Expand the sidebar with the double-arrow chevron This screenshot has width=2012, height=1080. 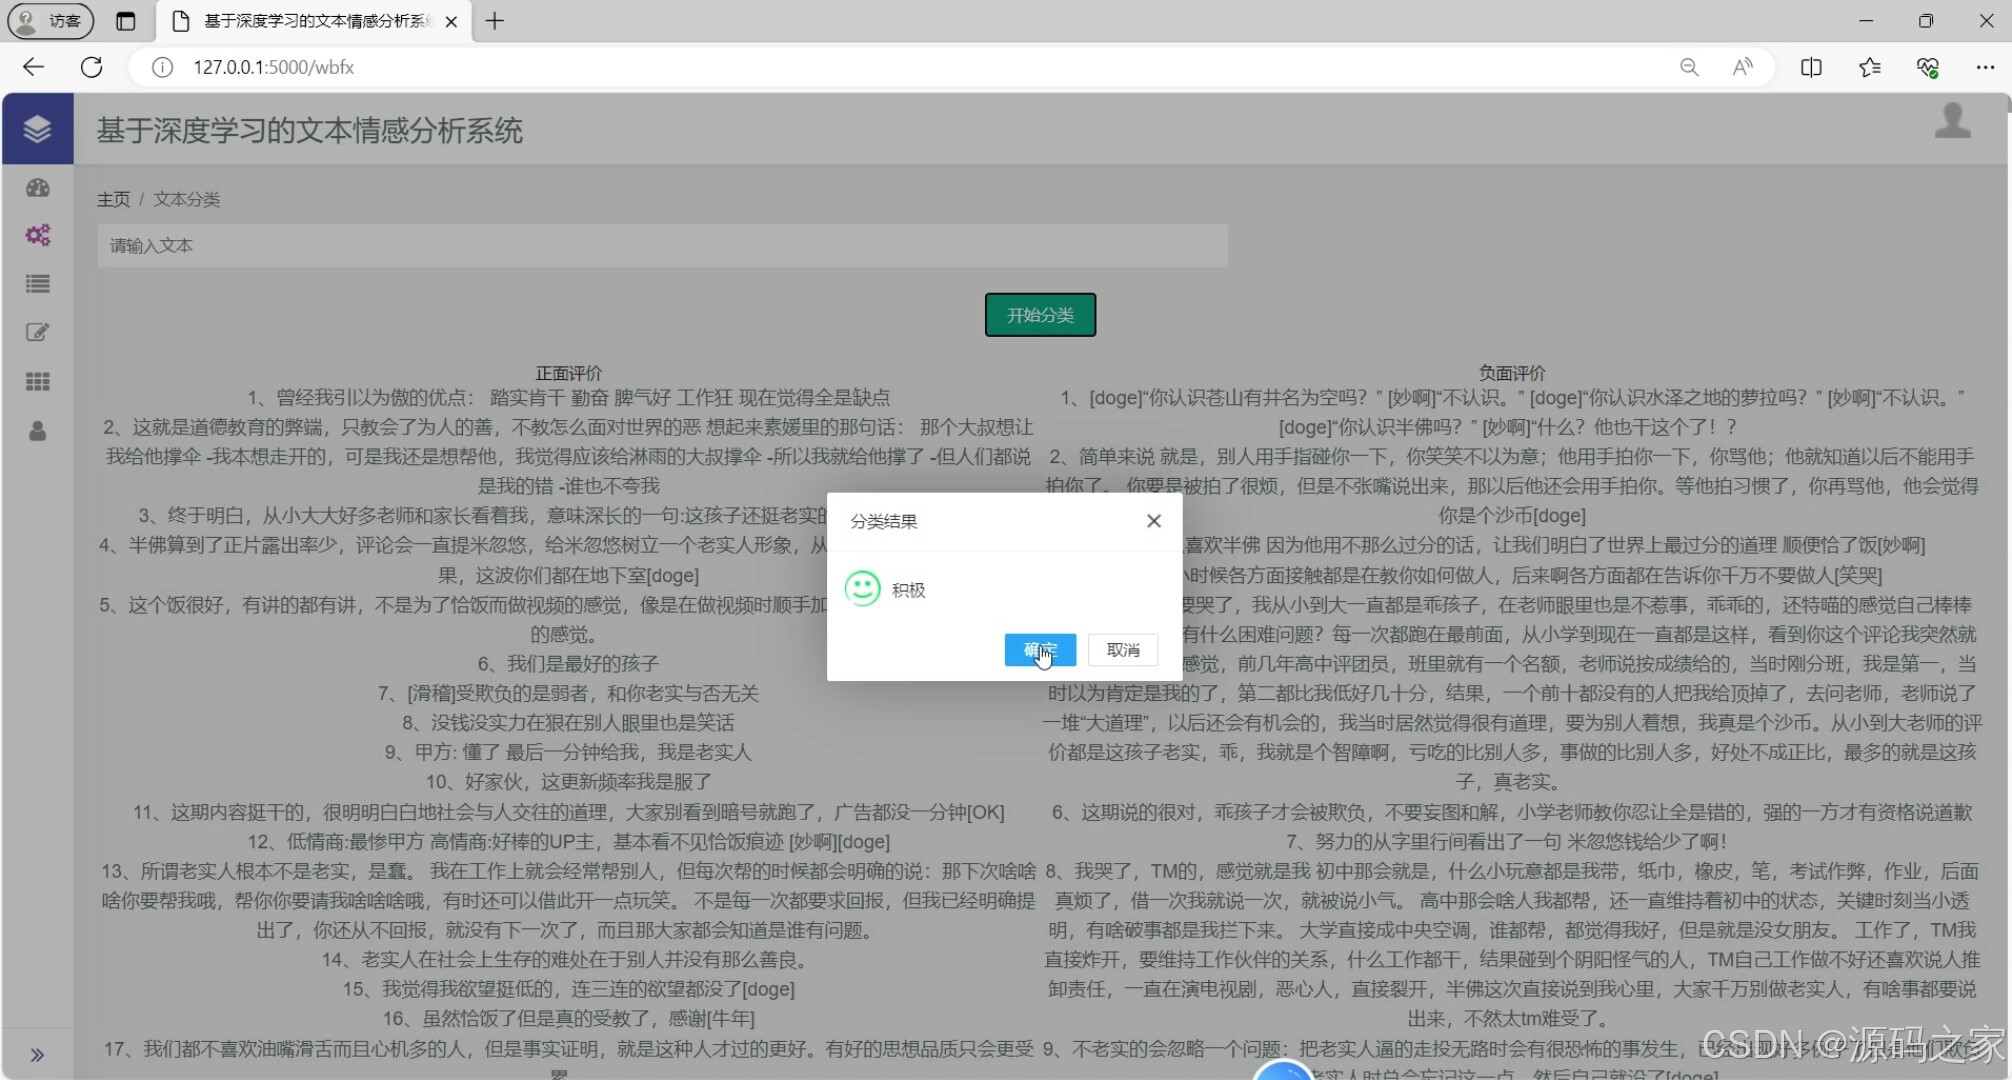click(x=37, y=1054)
